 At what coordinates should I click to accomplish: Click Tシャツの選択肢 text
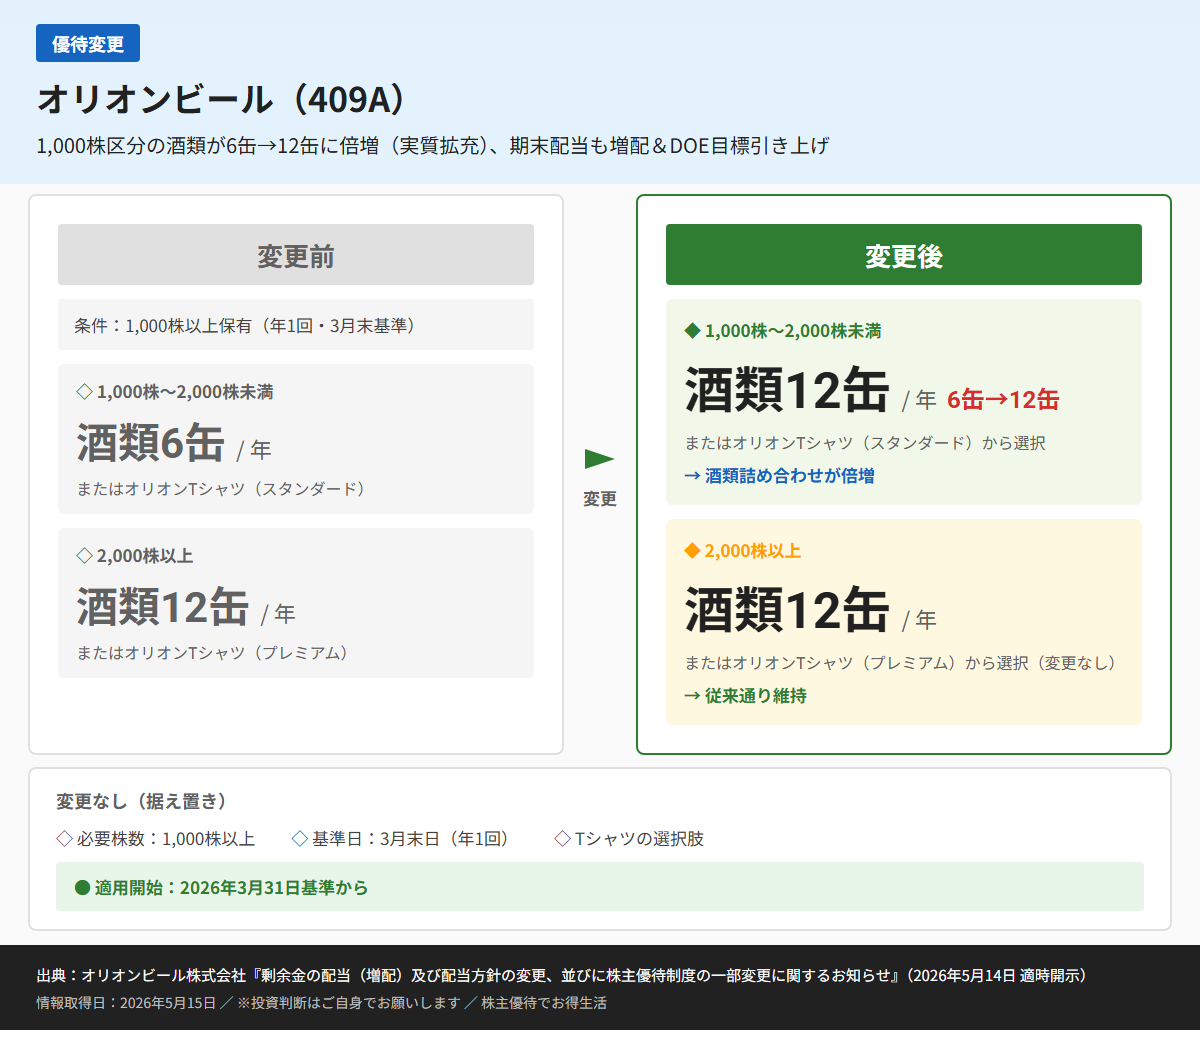click(640, 839)
